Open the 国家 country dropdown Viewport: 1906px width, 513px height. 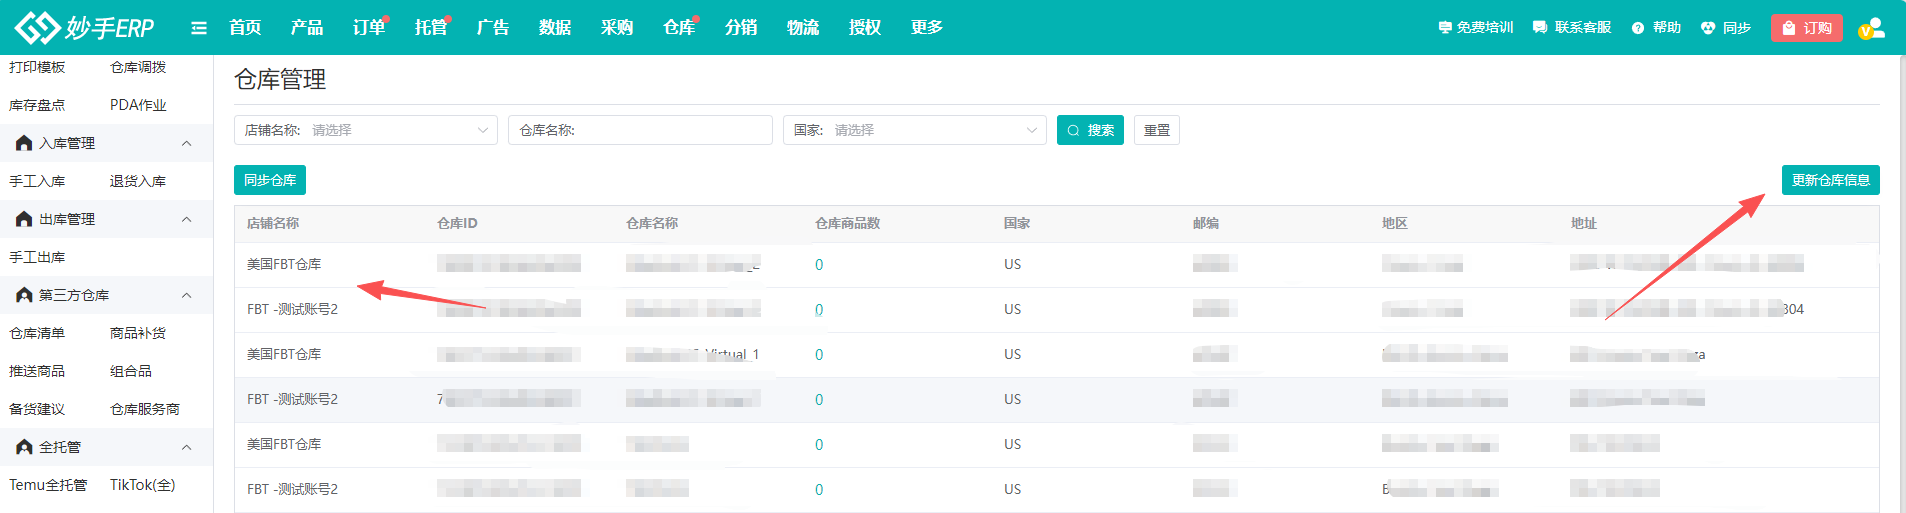[914, 130]
